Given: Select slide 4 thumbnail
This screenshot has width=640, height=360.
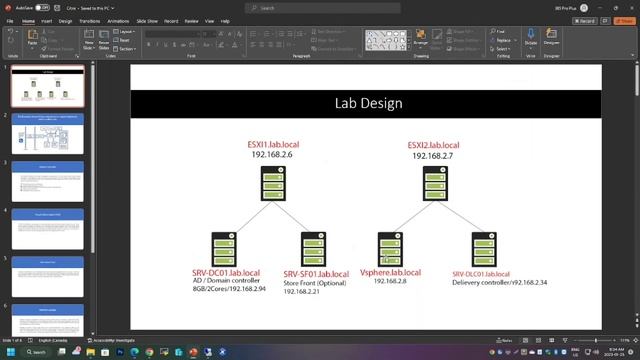Looking at the screenshot, I should [48, 229].
